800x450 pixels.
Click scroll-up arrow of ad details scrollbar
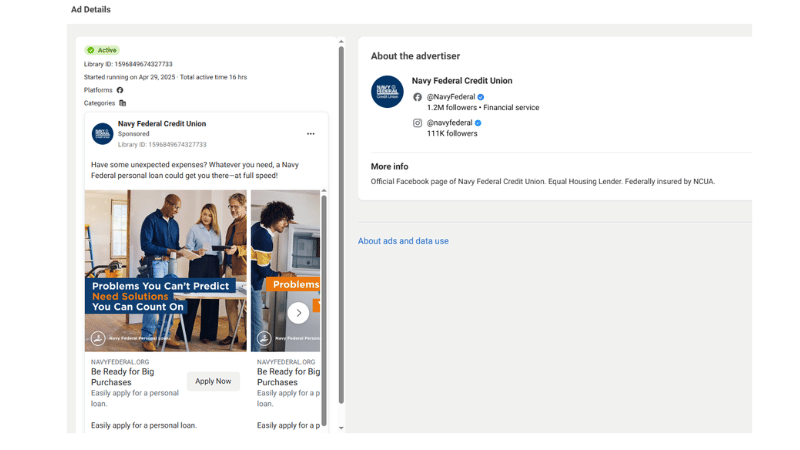tap(341, 42)
